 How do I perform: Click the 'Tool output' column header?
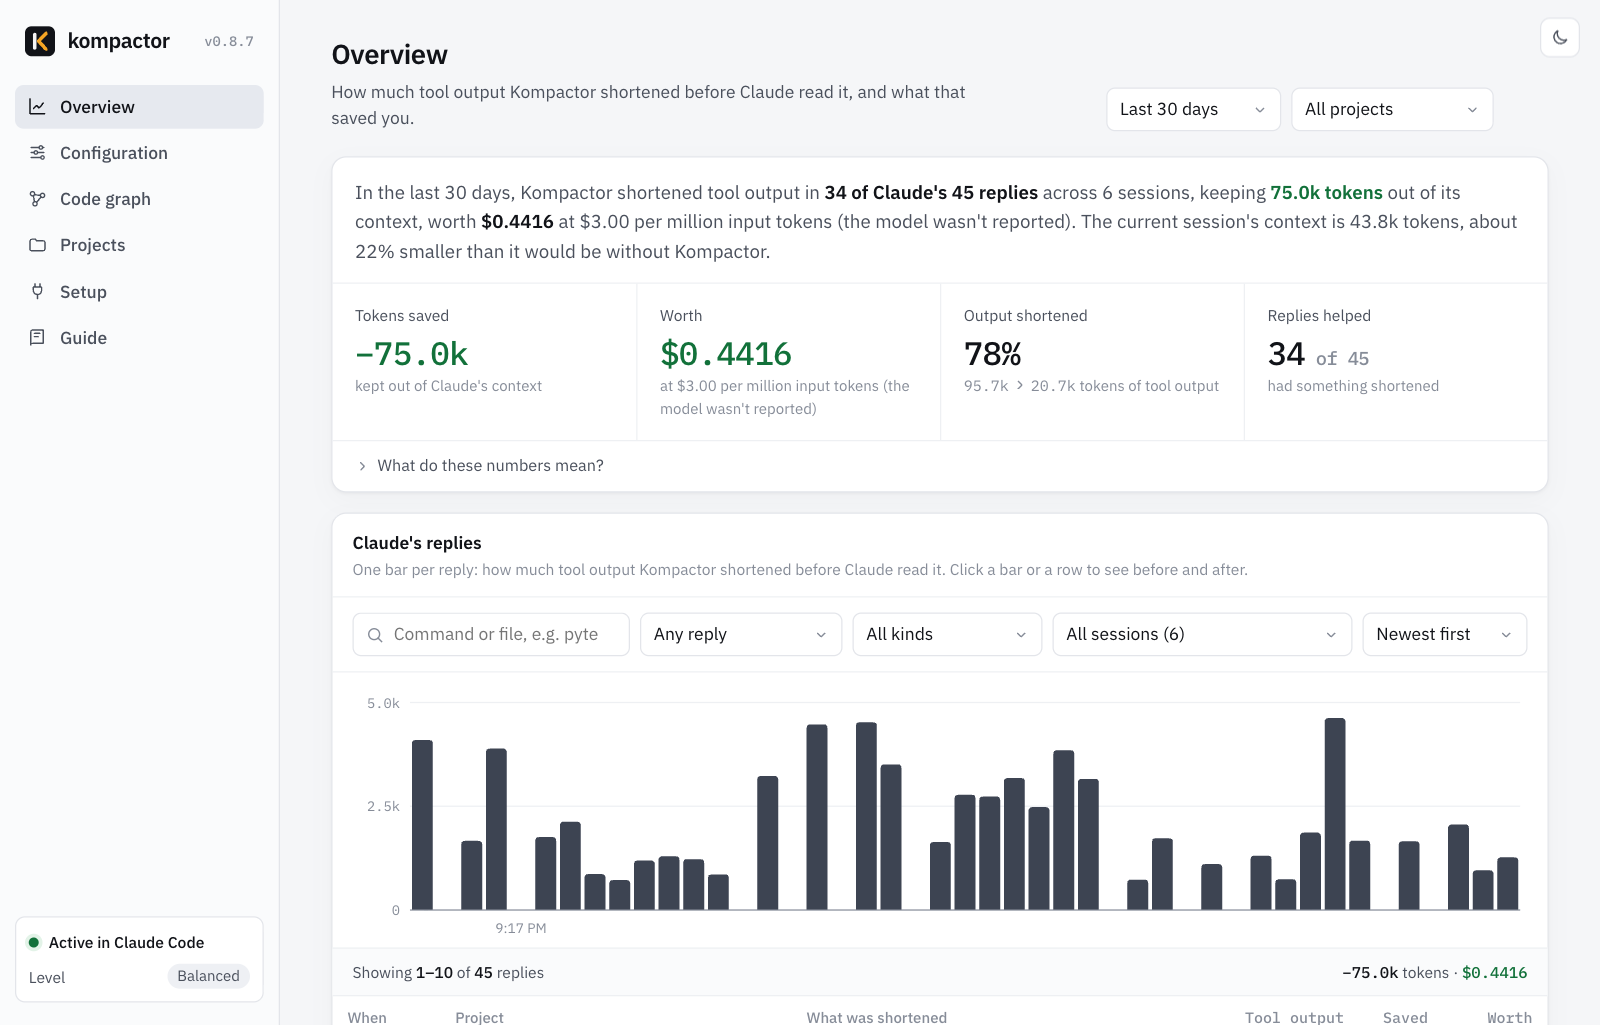[1294, 1017]
